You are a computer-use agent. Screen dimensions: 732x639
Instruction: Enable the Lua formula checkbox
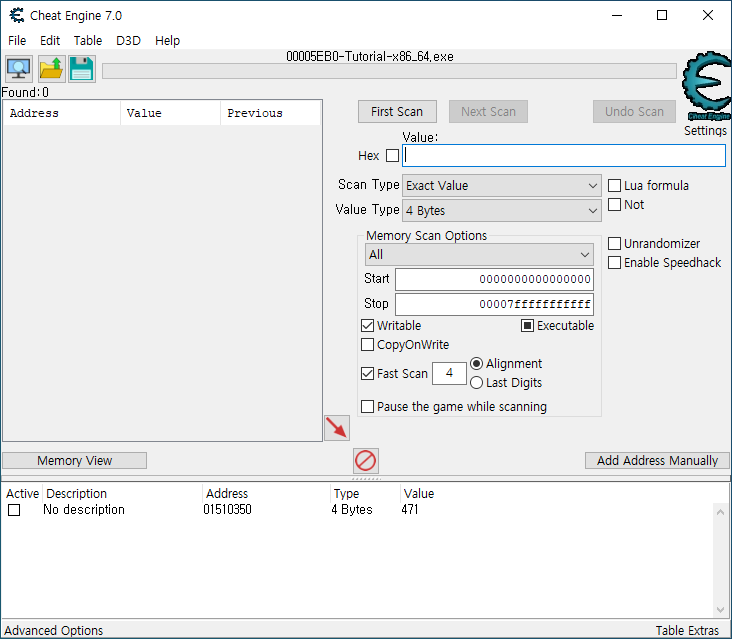tap(614, 186)
